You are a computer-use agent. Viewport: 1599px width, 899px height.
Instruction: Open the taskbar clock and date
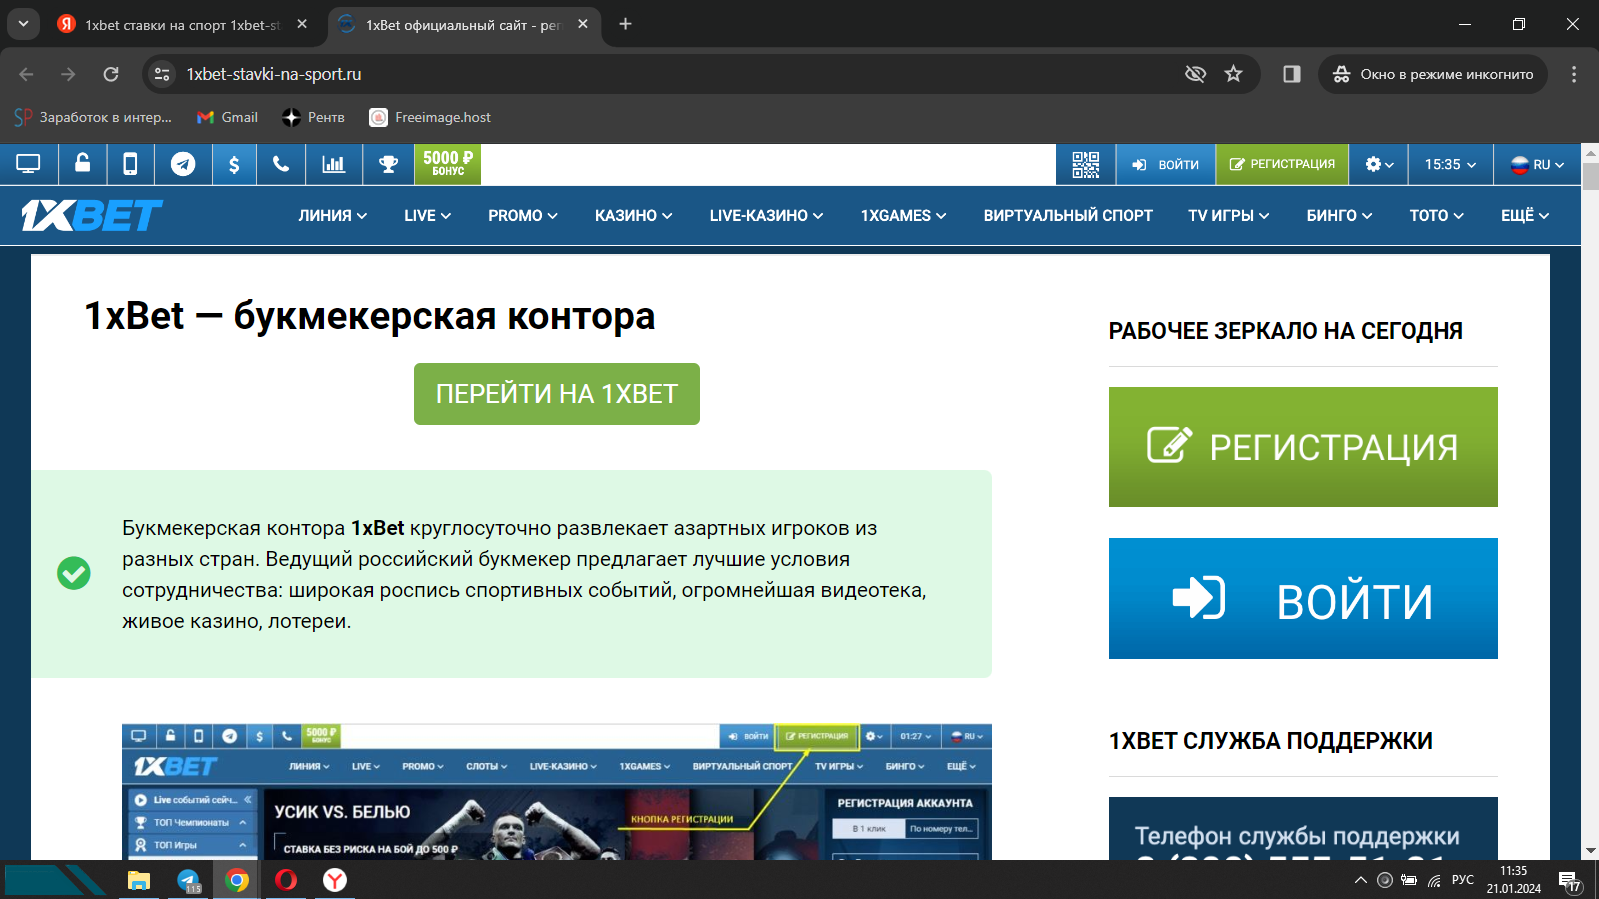[1513, 880]
